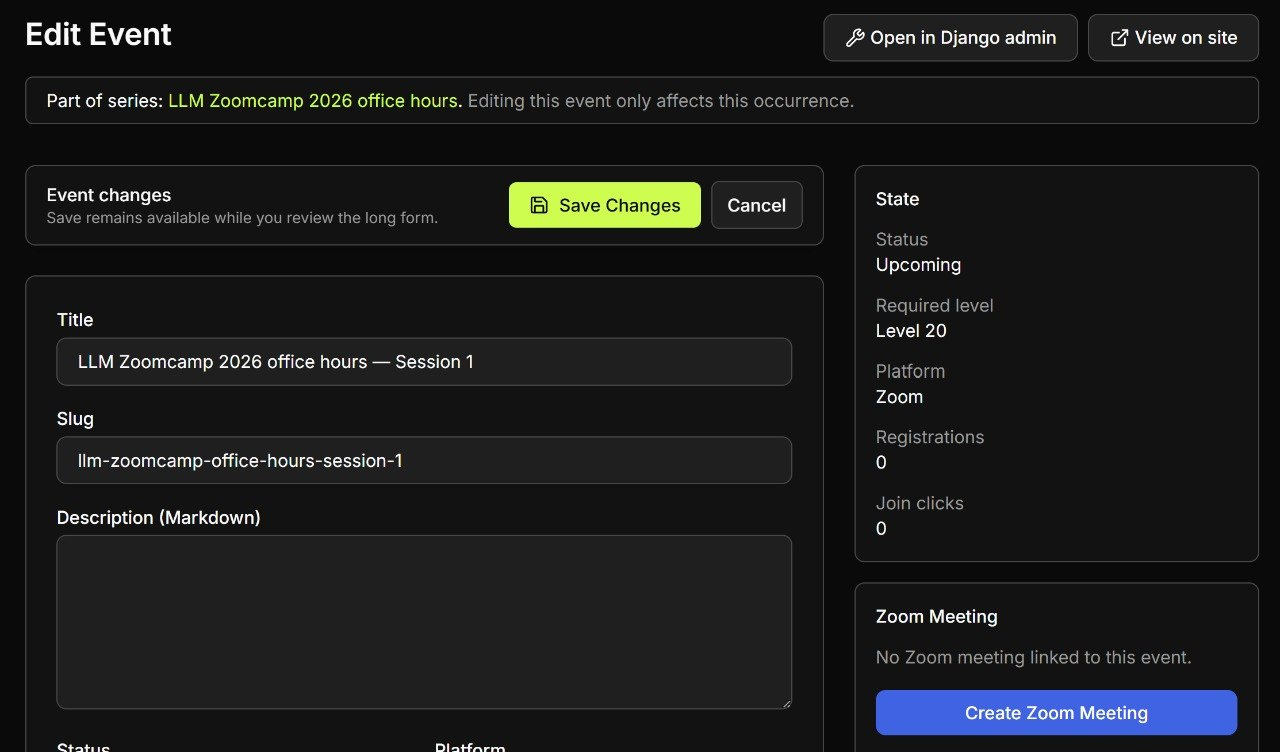Click inside the Description Markdown textarea

(x=424, y=622)
